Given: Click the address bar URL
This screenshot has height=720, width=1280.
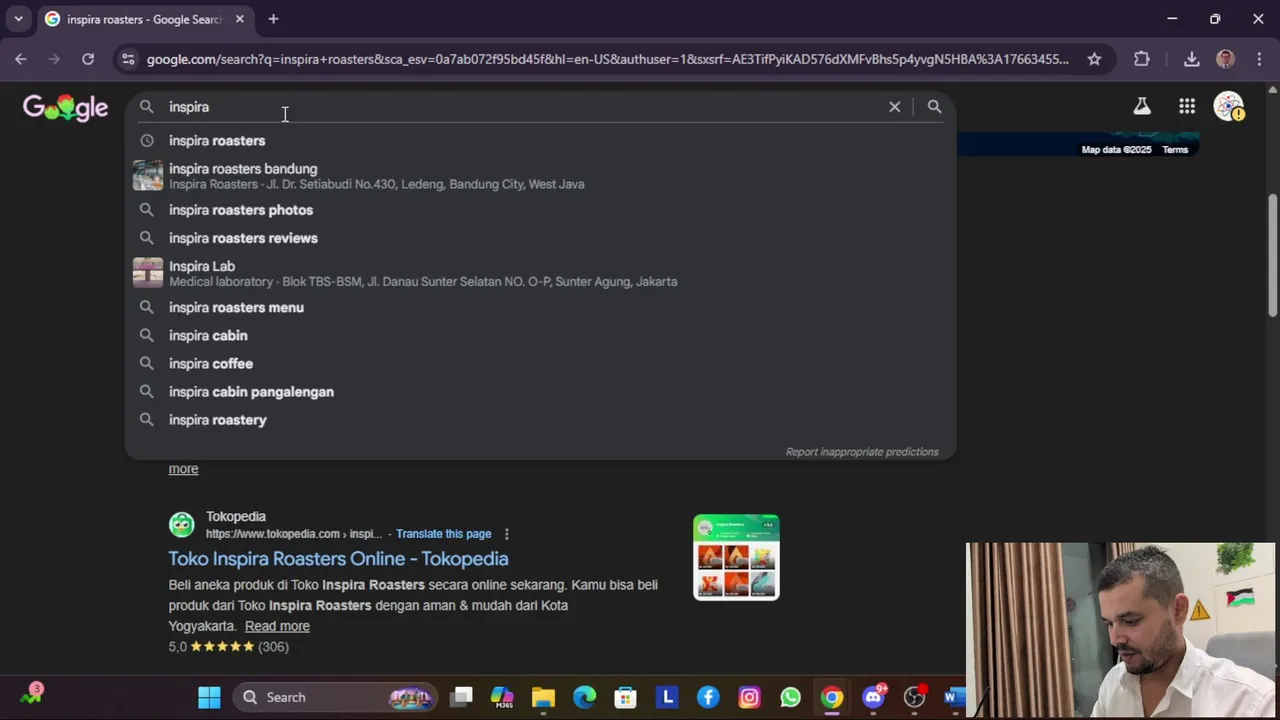Looking at the screenshot, I should (607, 59).
